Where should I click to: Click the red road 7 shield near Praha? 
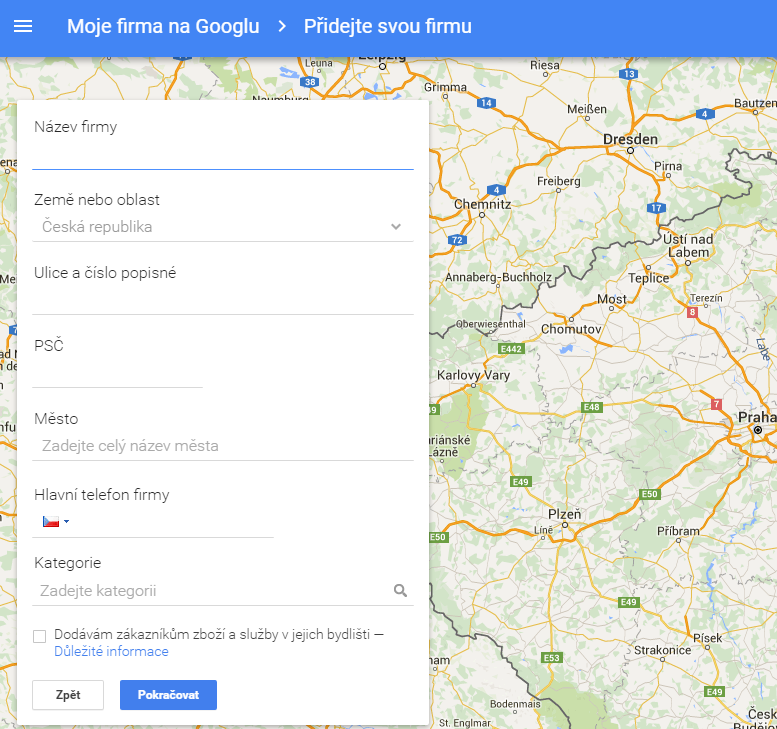pos(716,404)
